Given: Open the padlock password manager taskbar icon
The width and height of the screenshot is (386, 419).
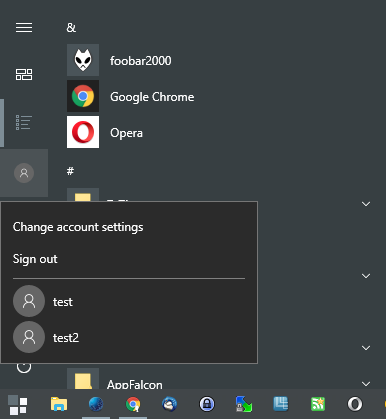Looking at the screenshot, I should [x=207, y=404].
